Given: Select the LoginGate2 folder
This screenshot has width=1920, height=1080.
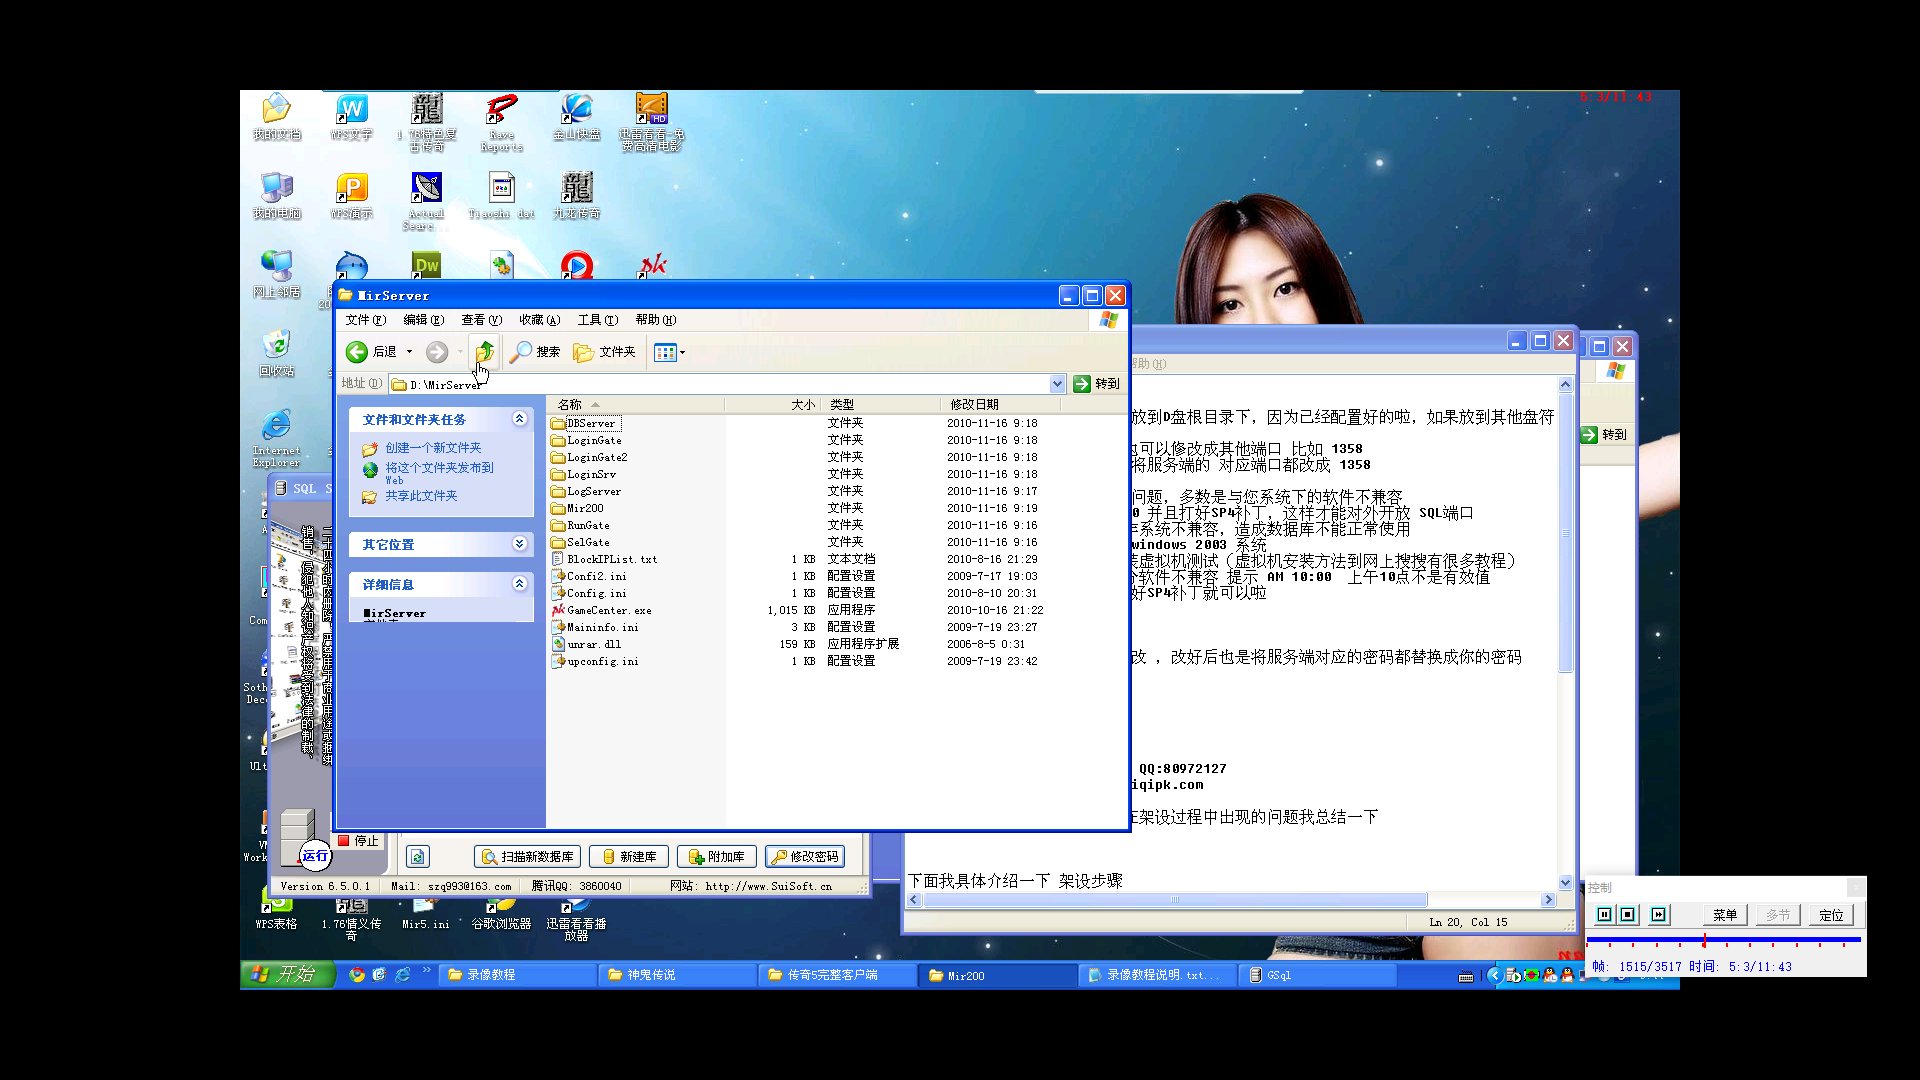Looking at the screenshot, I should [x=589, y=457].
